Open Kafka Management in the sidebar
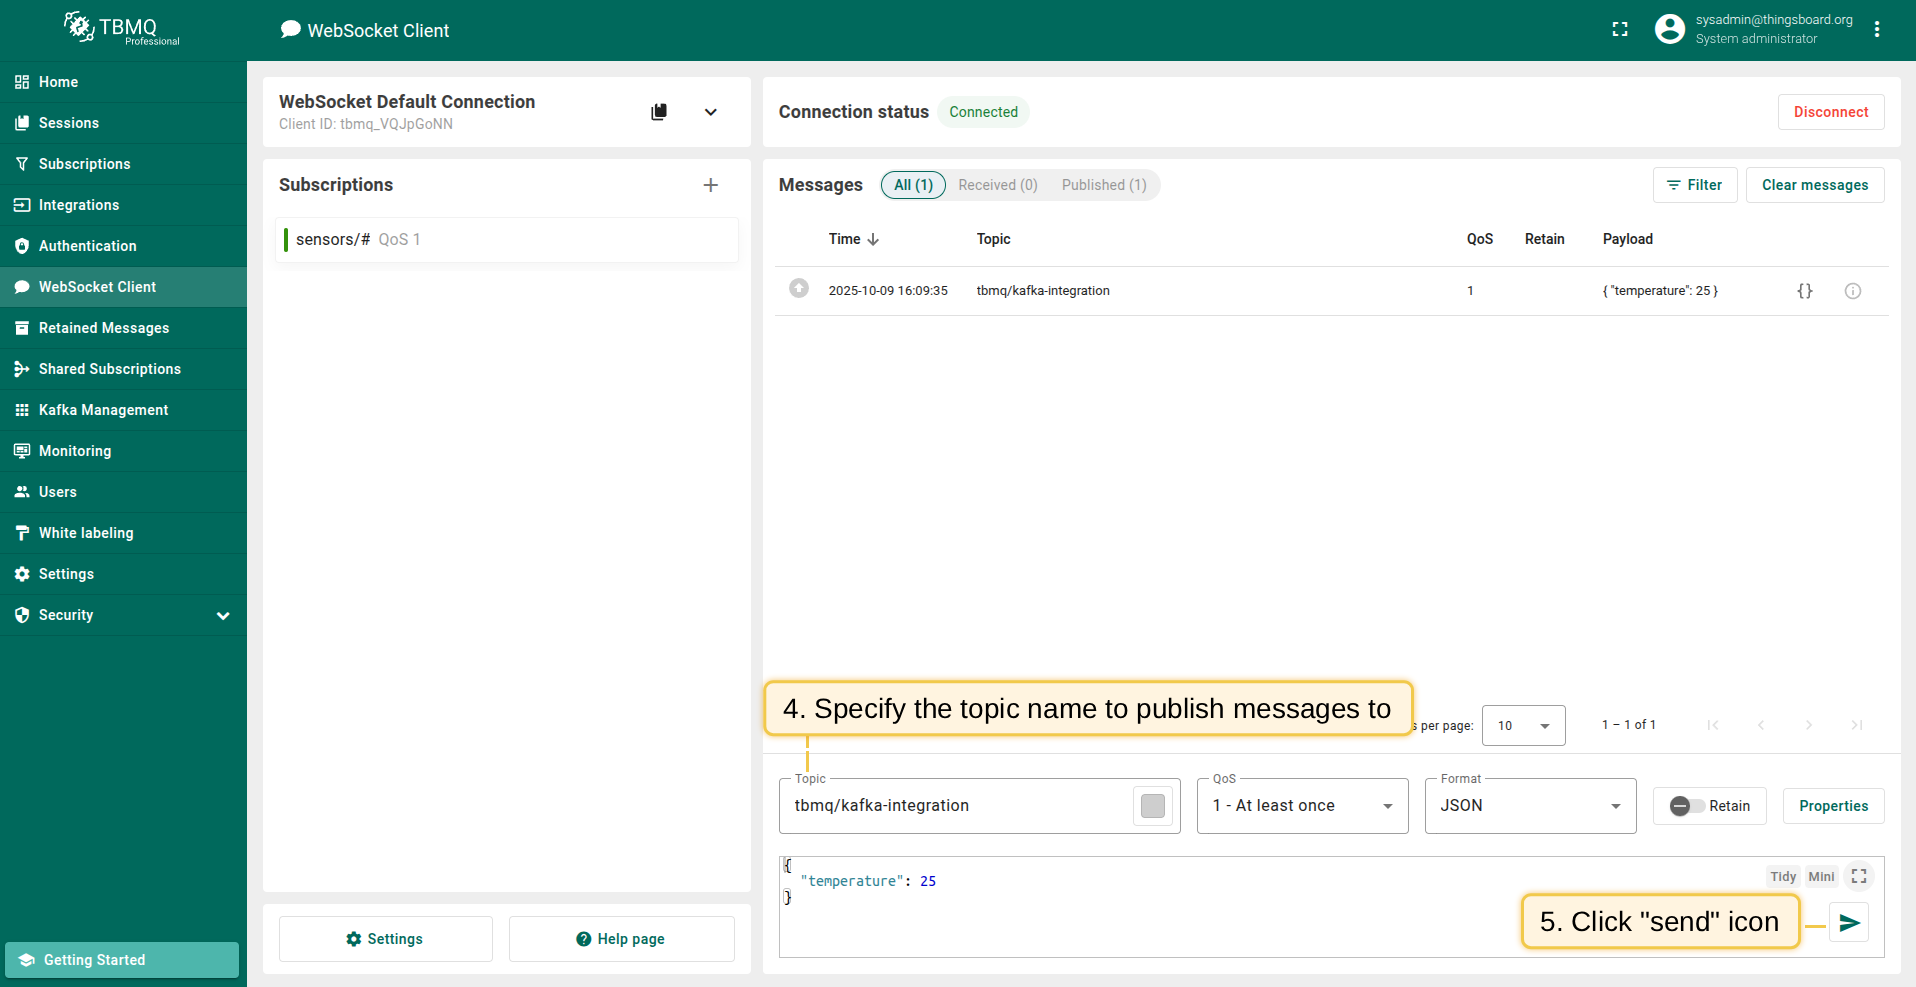 pos(103,410)
